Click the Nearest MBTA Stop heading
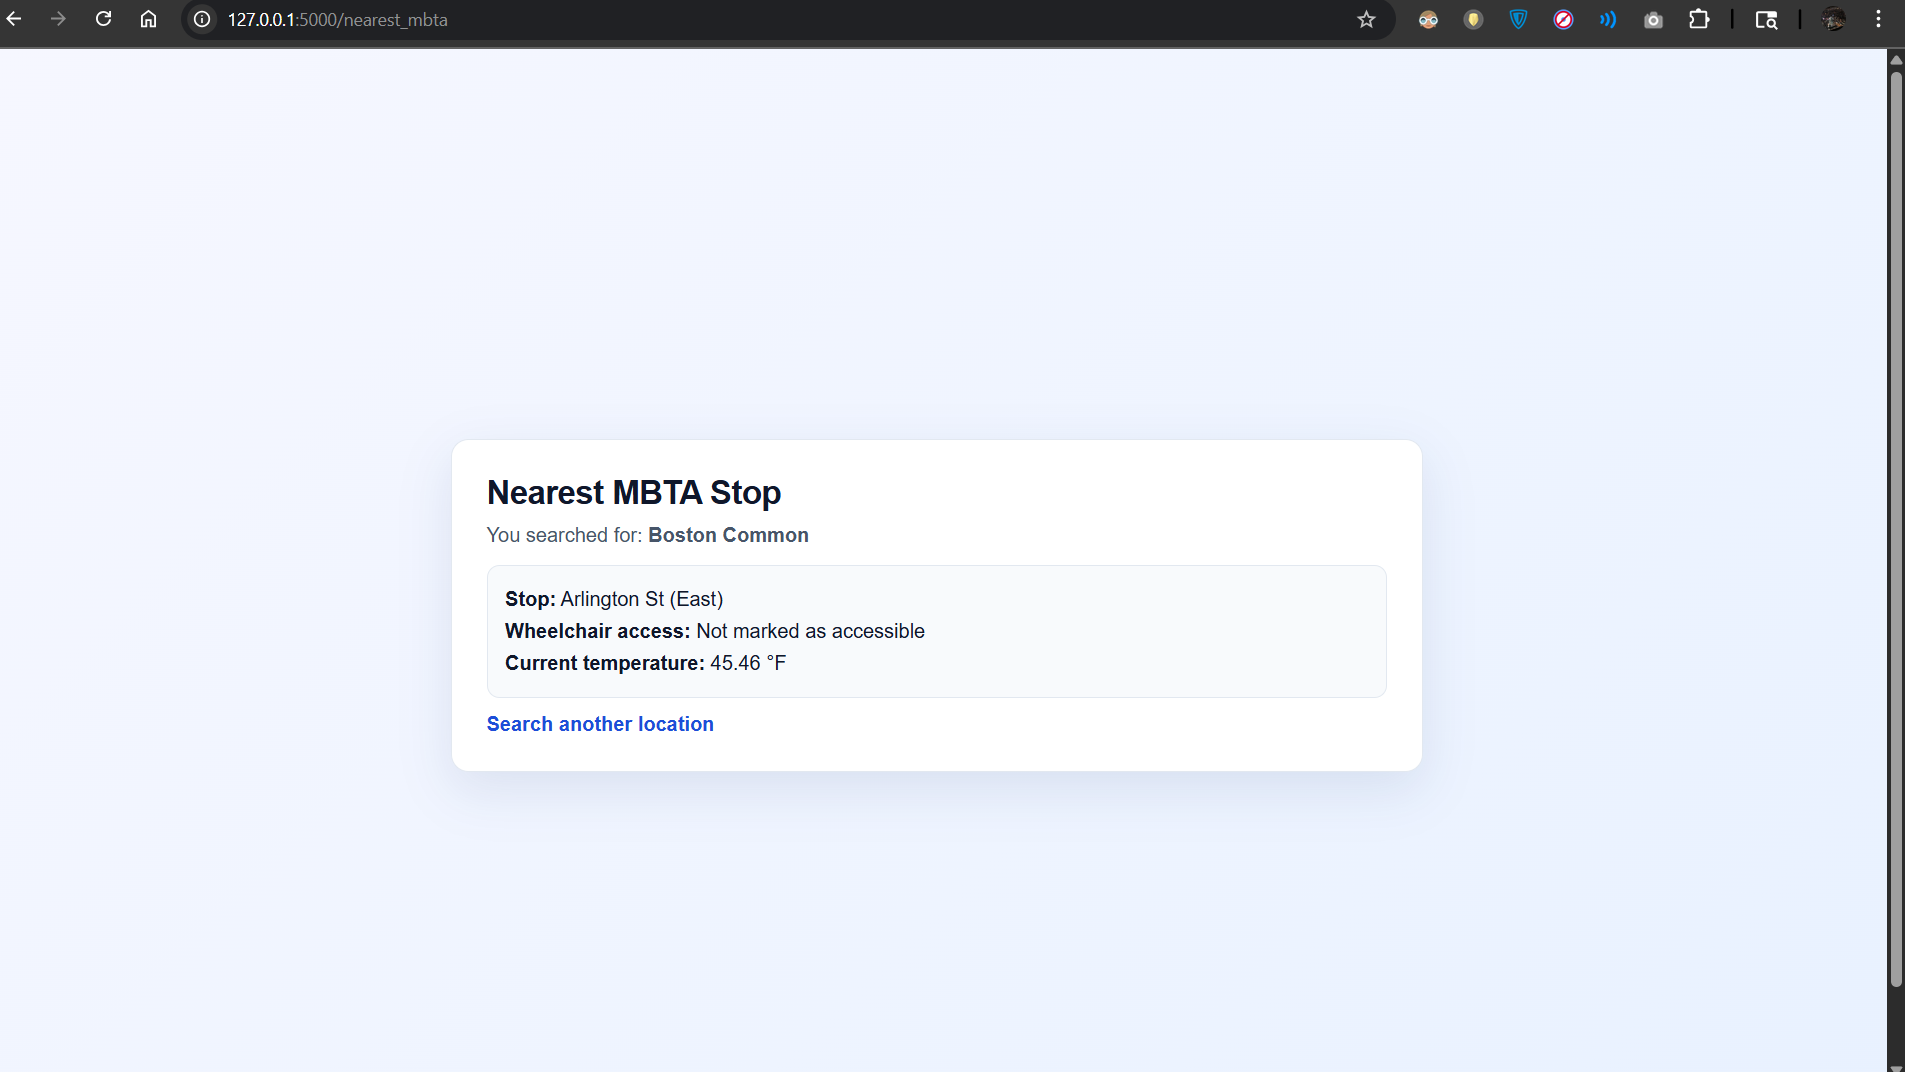Image resolution: width=1905 pixels, height=1072 pixels. pos(634,492)
